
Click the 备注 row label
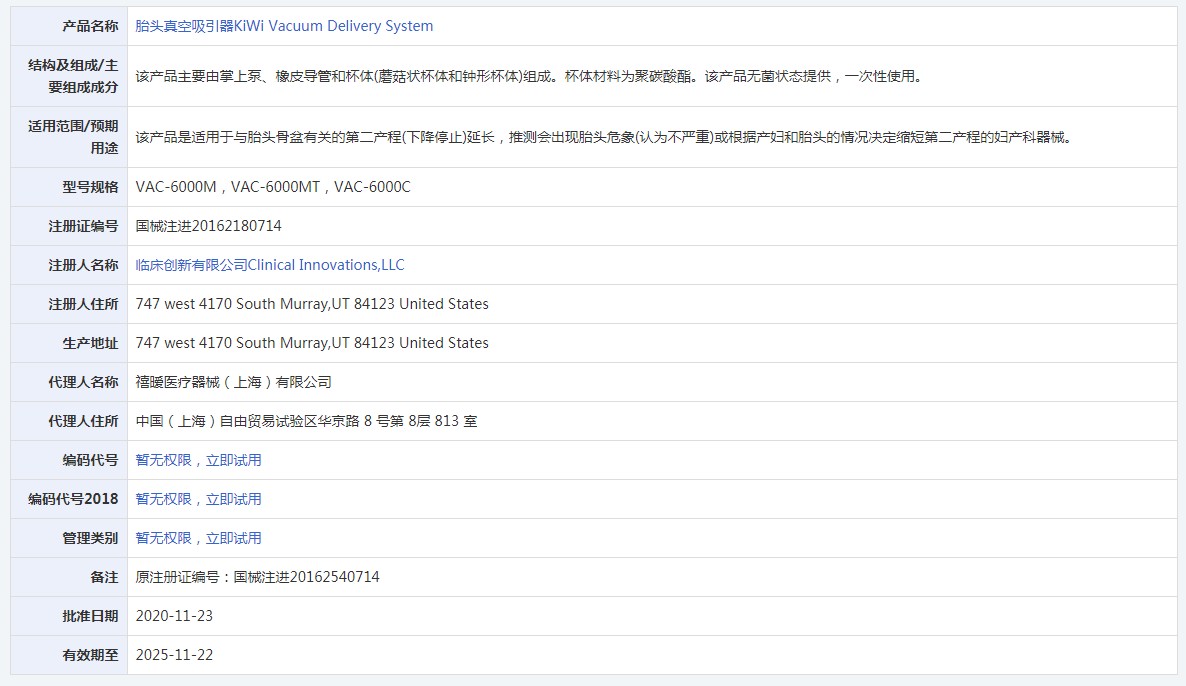point(104,577)
